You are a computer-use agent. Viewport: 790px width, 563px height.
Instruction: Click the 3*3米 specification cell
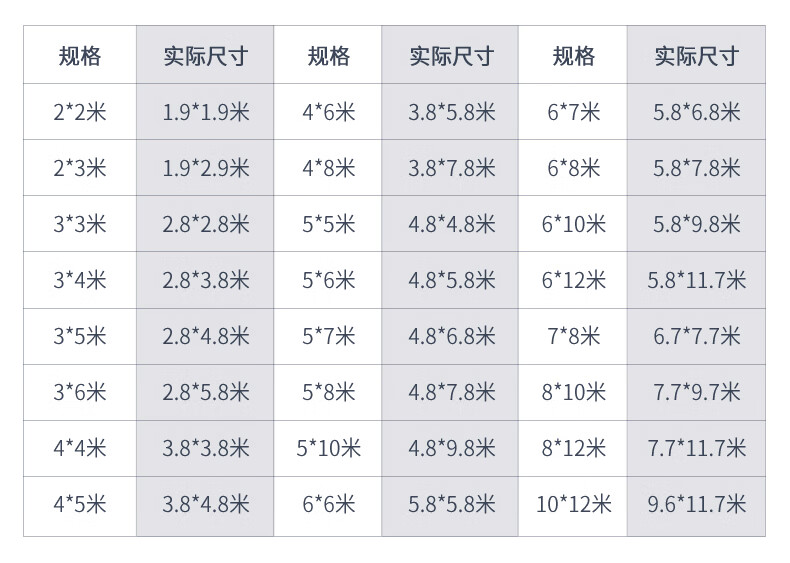pos(80,224)
